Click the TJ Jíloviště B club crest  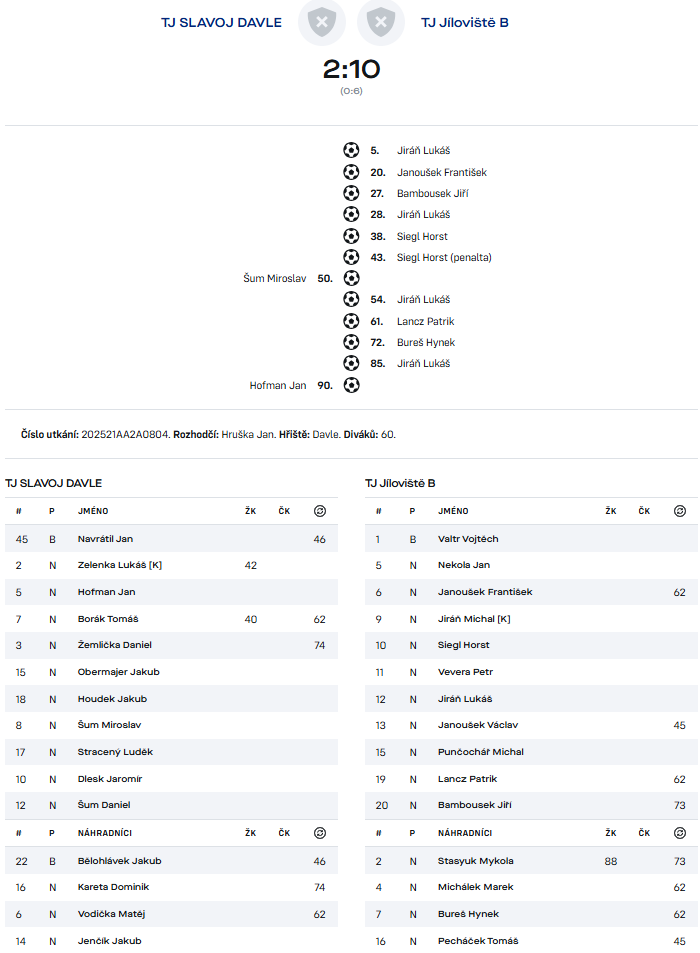pos(380,22)
